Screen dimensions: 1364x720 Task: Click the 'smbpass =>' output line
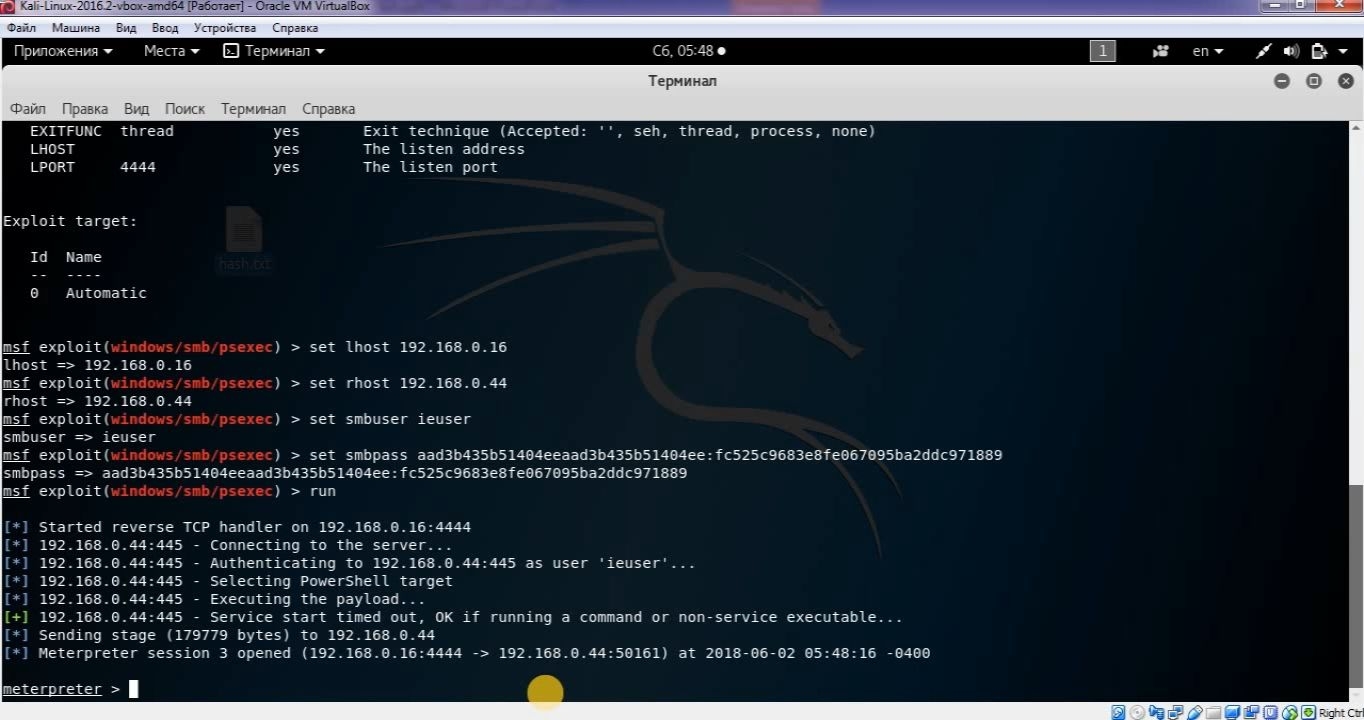[x=345, y=473]
